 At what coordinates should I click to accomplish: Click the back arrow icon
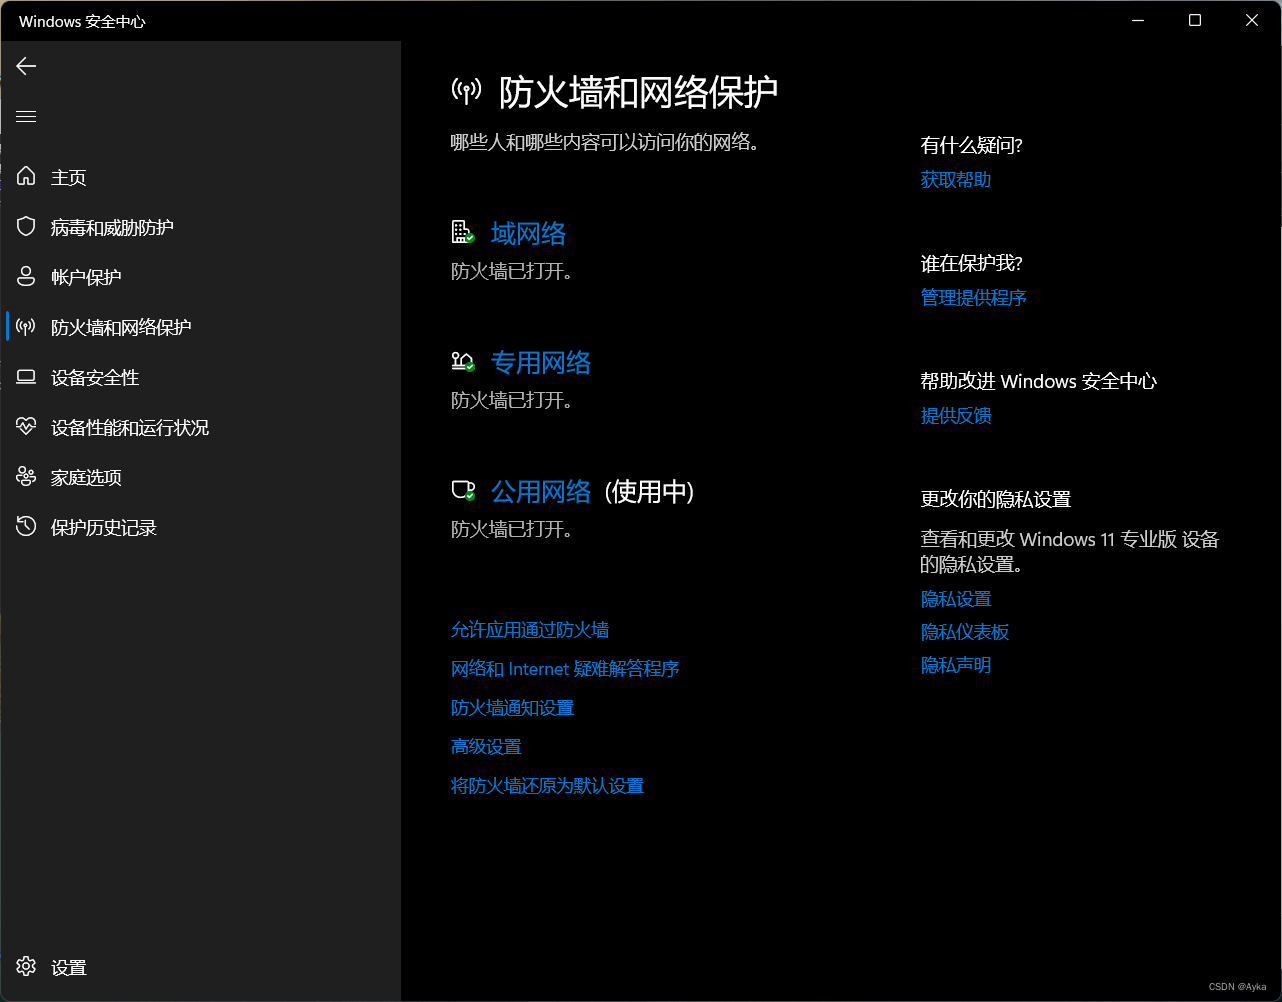coord(26,66)
